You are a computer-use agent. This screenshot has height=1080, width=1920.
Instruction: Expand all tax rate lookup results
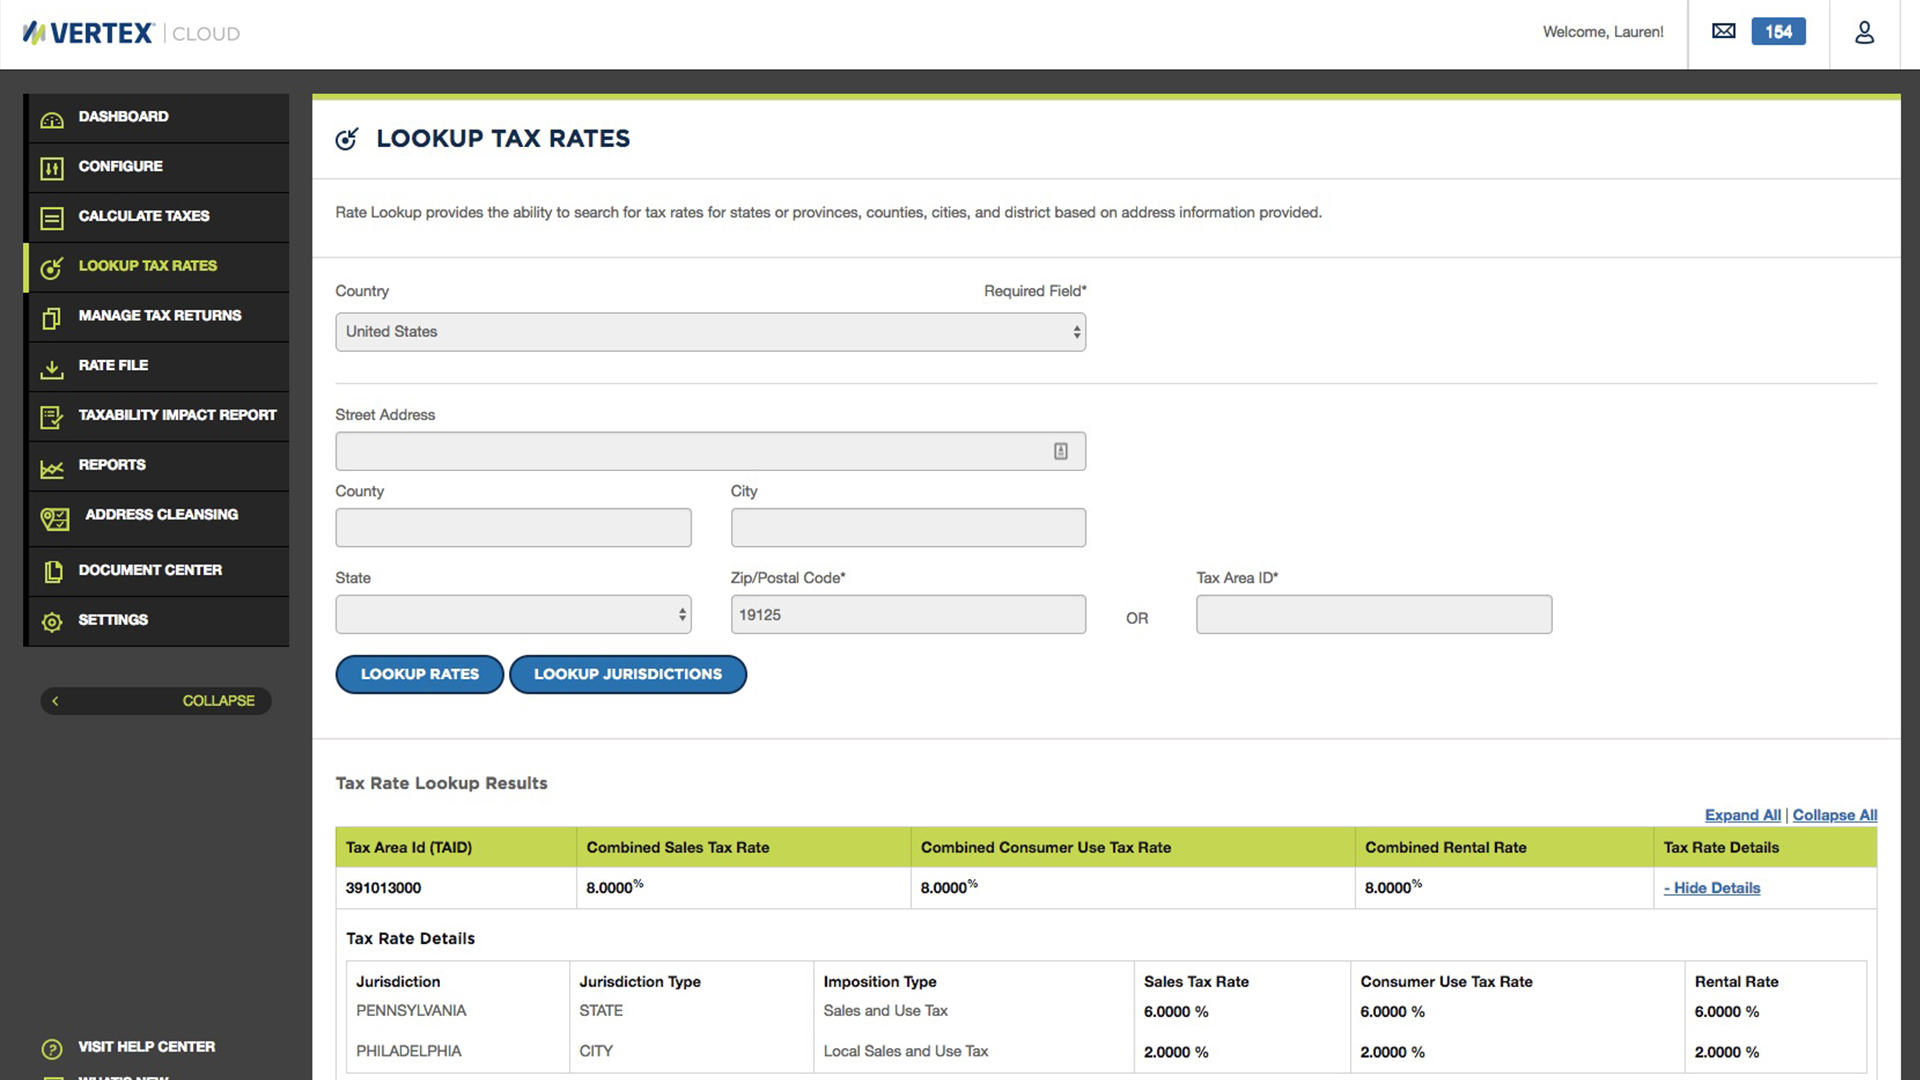[x=1742, y=815]
